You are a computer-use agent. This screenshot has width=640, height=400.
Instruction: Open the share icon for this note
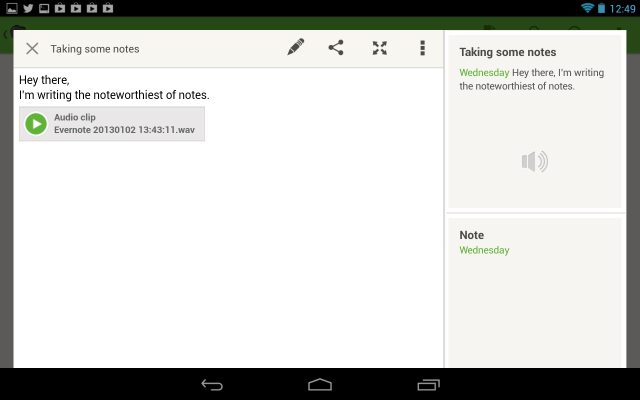(336, 48)
